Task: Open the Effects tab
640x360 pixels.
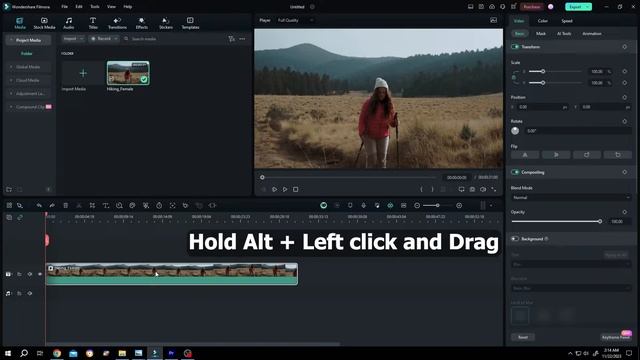Action: pyautogui.click(x=142, y=23)
